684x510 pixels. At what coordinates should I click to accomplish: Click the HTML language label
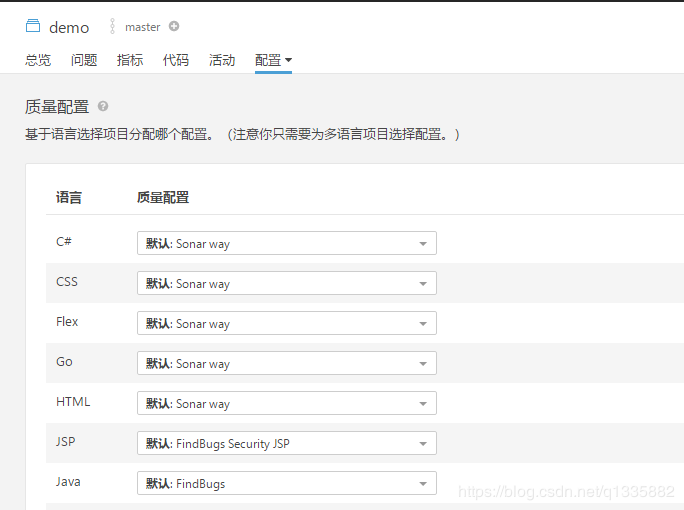pyautogui.click(x=73, y=402)
